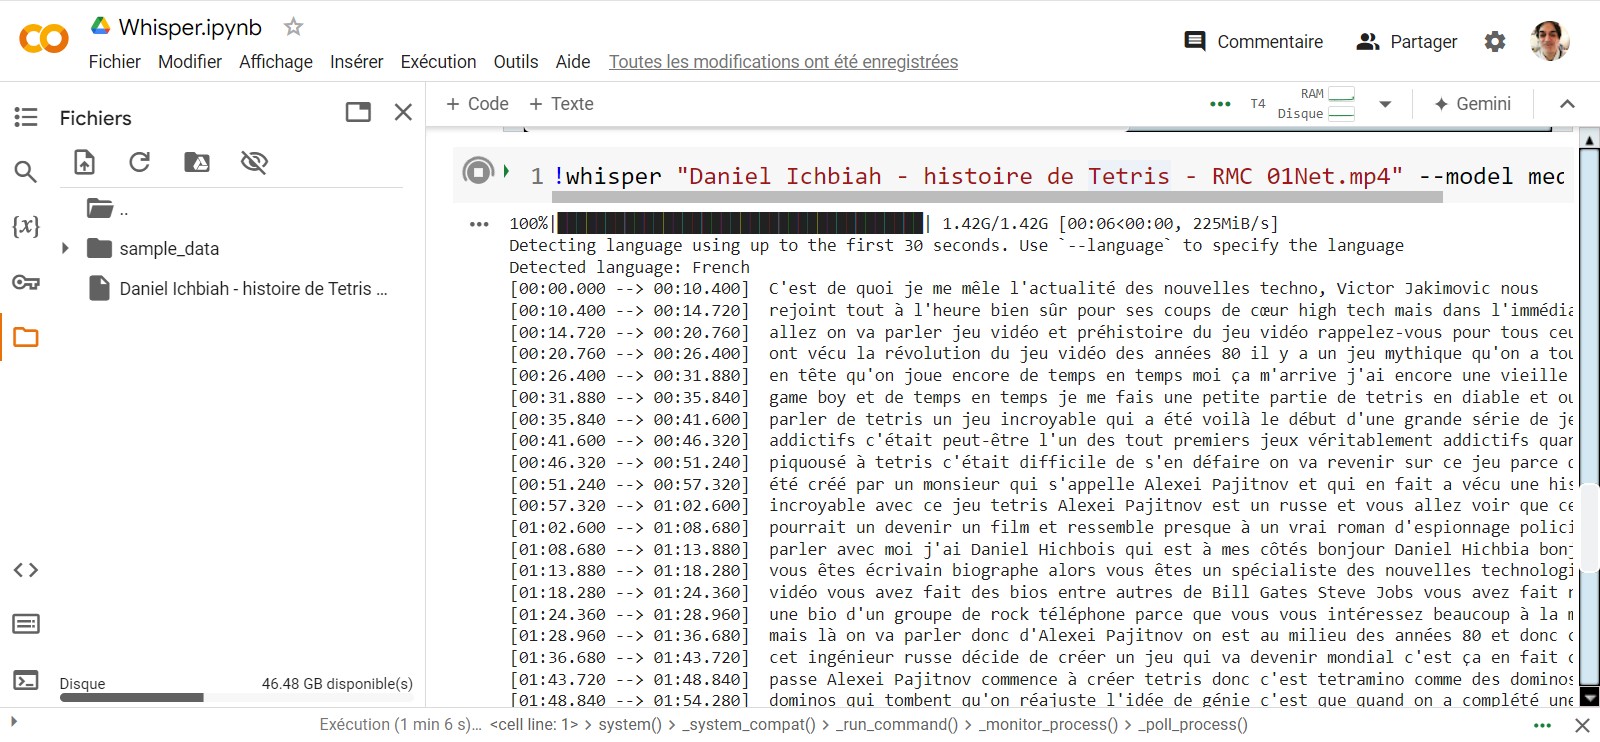Add a new Texte cell

point(561,104)
